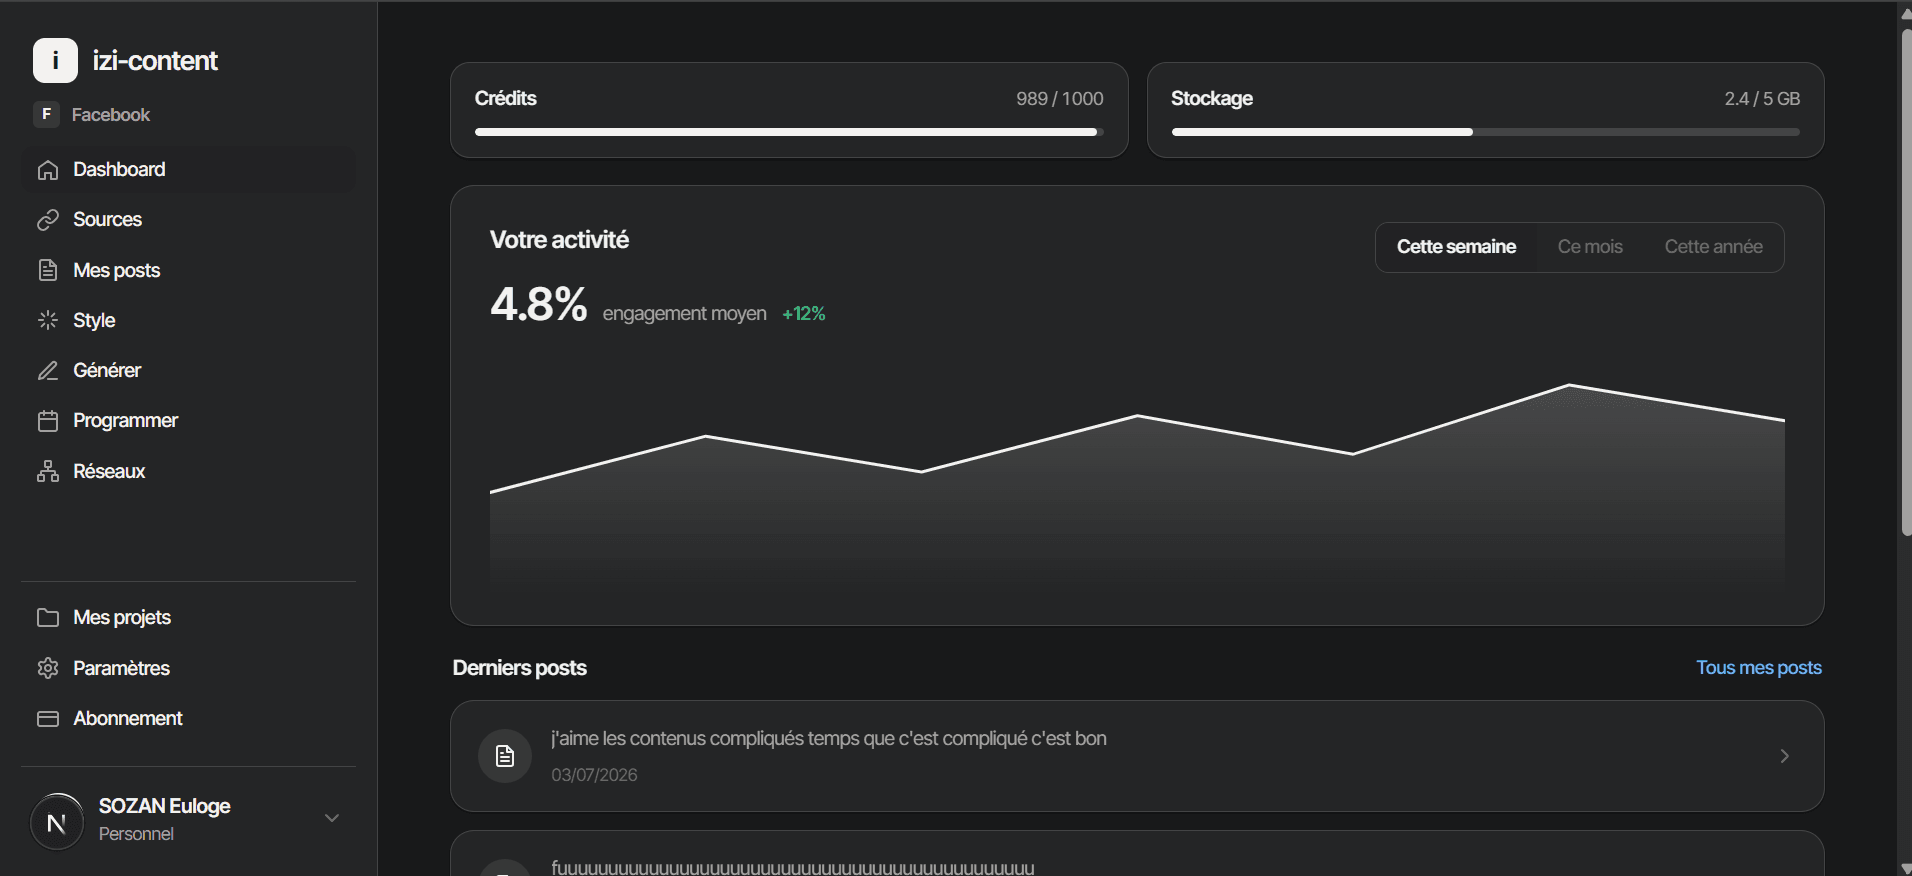
Task: Select the Mes posts document icon
Action: tap(48, 270)
